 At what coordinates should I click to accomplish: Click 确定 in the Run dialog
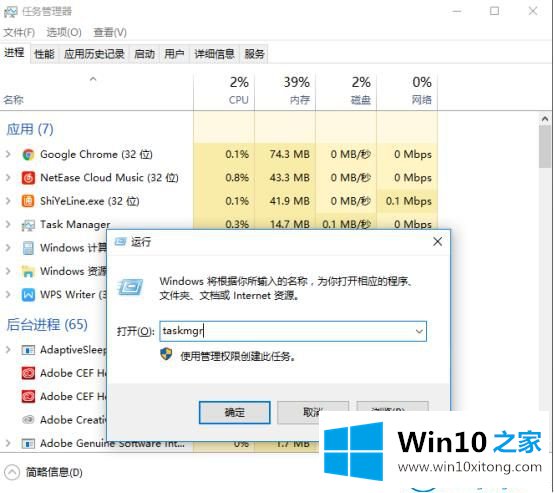(235, 412)
